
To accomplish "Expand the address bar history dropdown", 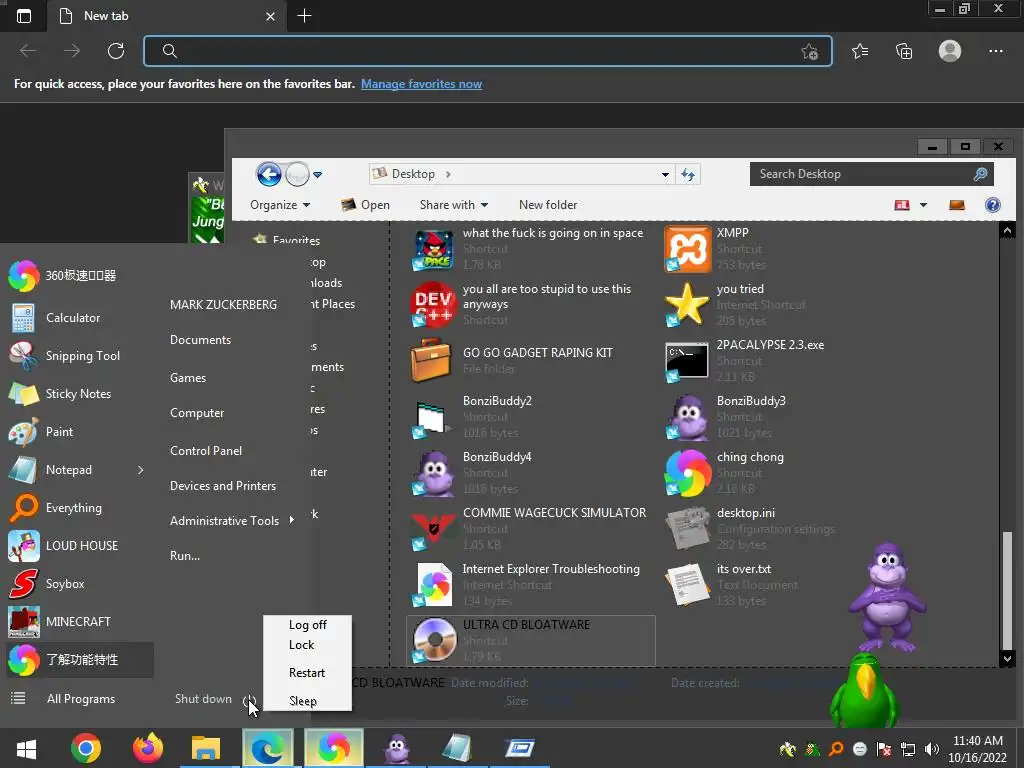I will (665, 174).
